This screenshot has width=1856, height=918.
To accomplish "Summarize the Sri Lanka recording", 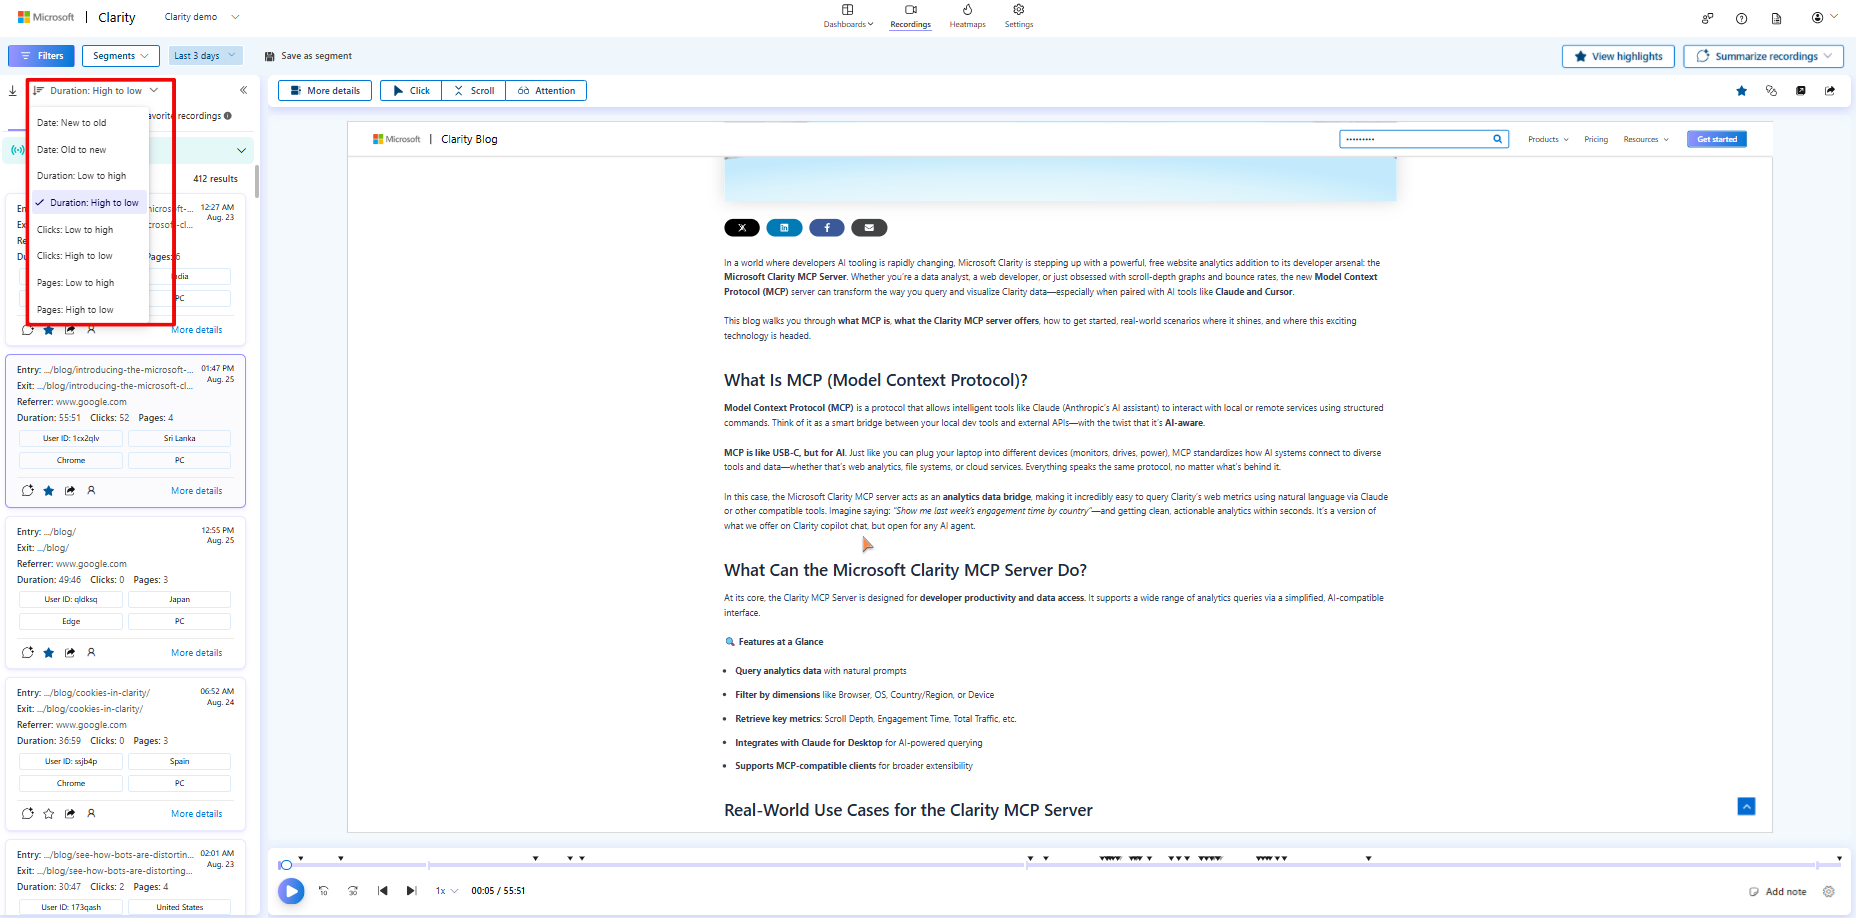I will [28, 491].
